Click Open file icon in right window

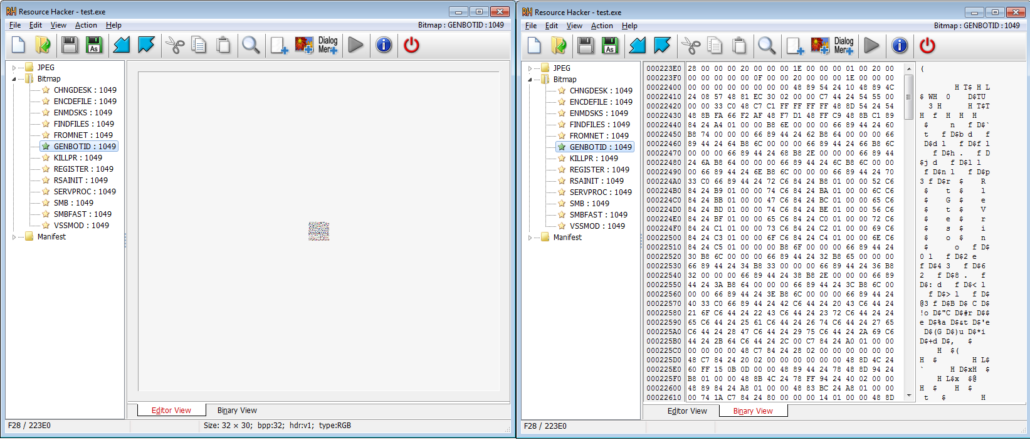(x=558, y=45)
